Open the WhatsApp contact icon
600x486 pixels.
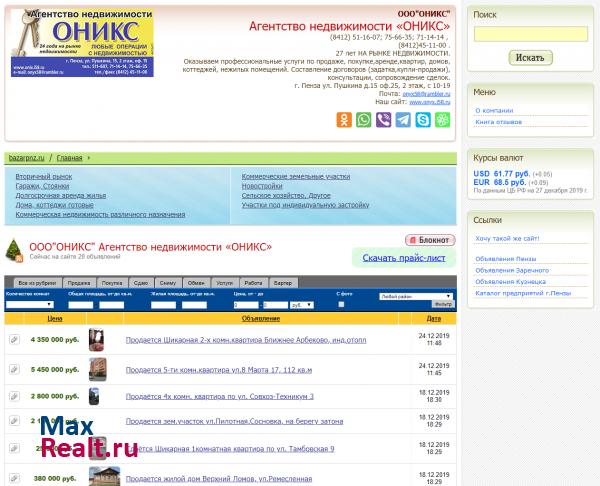coord(364,120)
